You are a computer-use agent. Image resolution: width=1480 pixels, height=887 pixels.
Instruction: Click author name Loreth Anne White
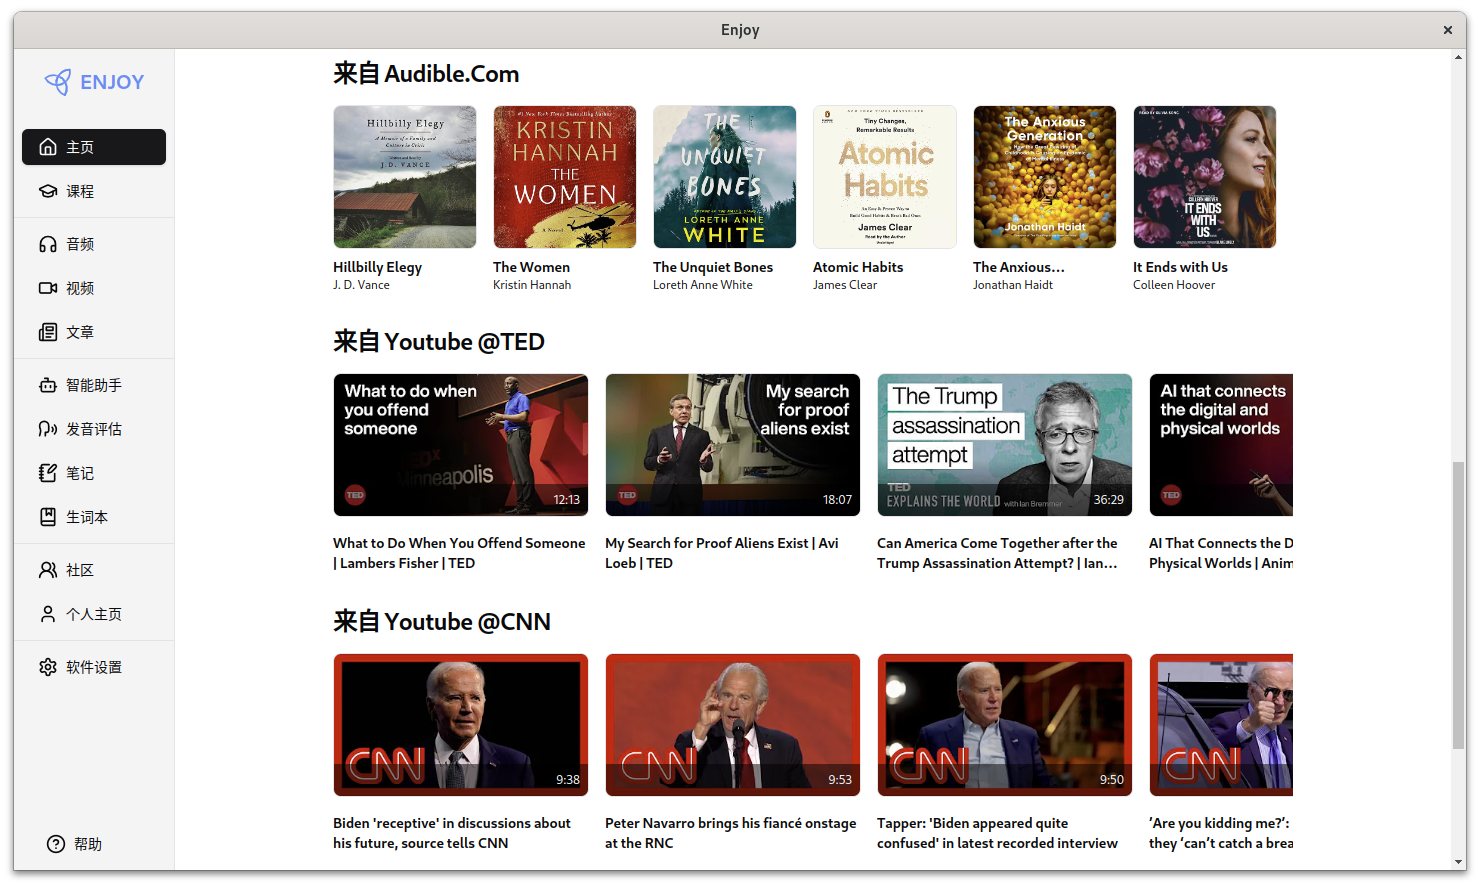pos(703,285)
